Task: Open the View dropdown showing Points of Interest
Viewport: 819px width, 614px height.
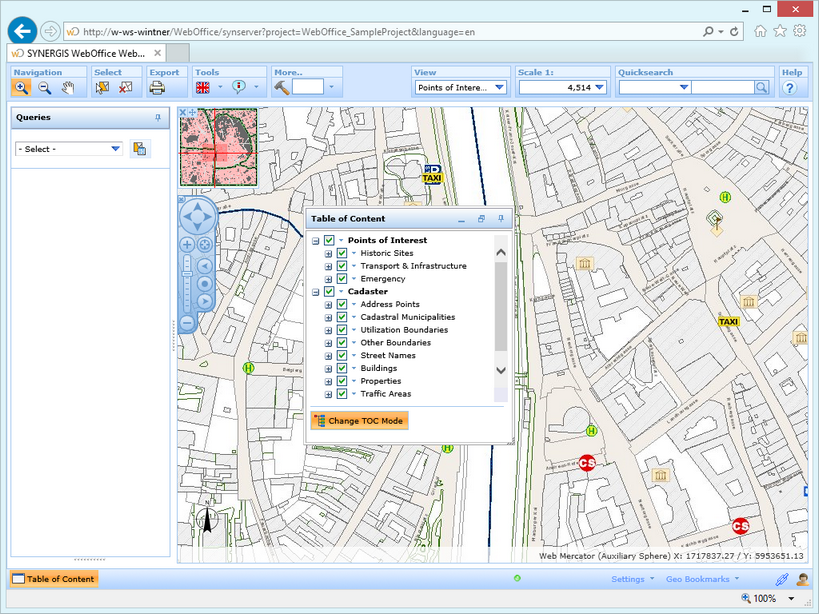Action: click(460, 87)
